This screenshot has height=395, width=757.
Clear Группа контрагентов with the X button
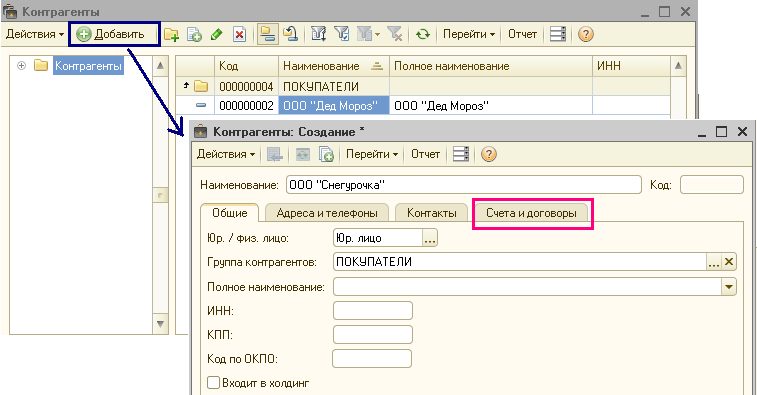pos(729,262)
